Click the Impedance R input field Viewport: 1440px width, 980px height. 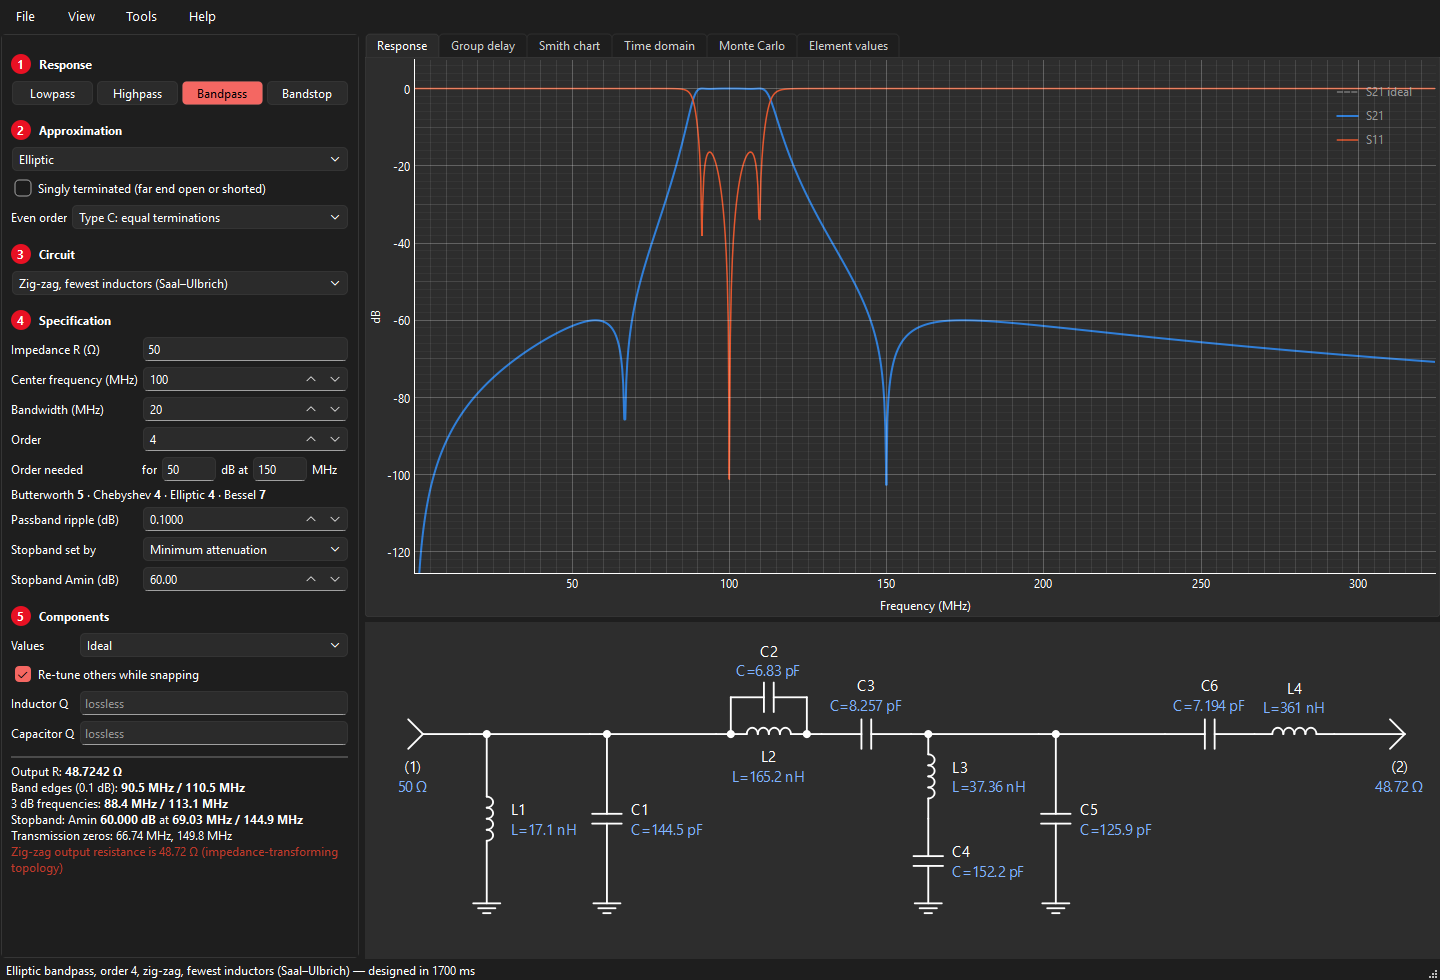click(x=245, y=350)
